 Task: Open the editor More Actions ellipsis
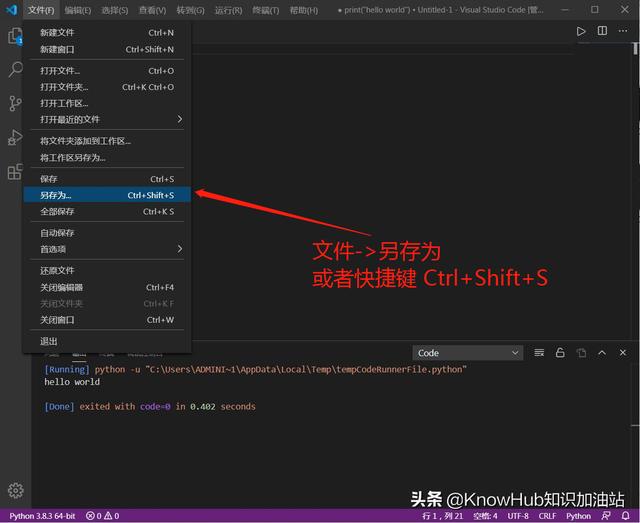[623, 31]
